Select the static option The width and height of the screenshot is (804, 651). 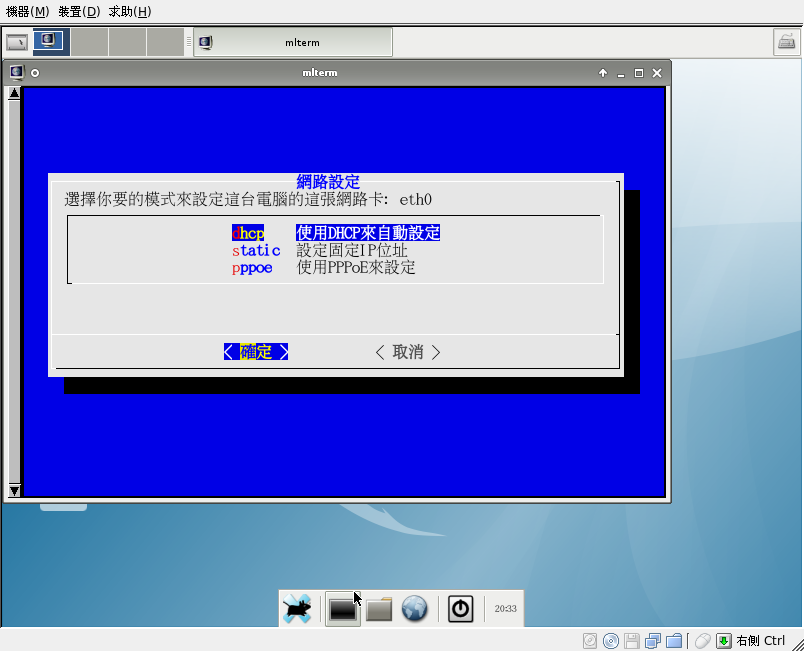click(256, 250)
